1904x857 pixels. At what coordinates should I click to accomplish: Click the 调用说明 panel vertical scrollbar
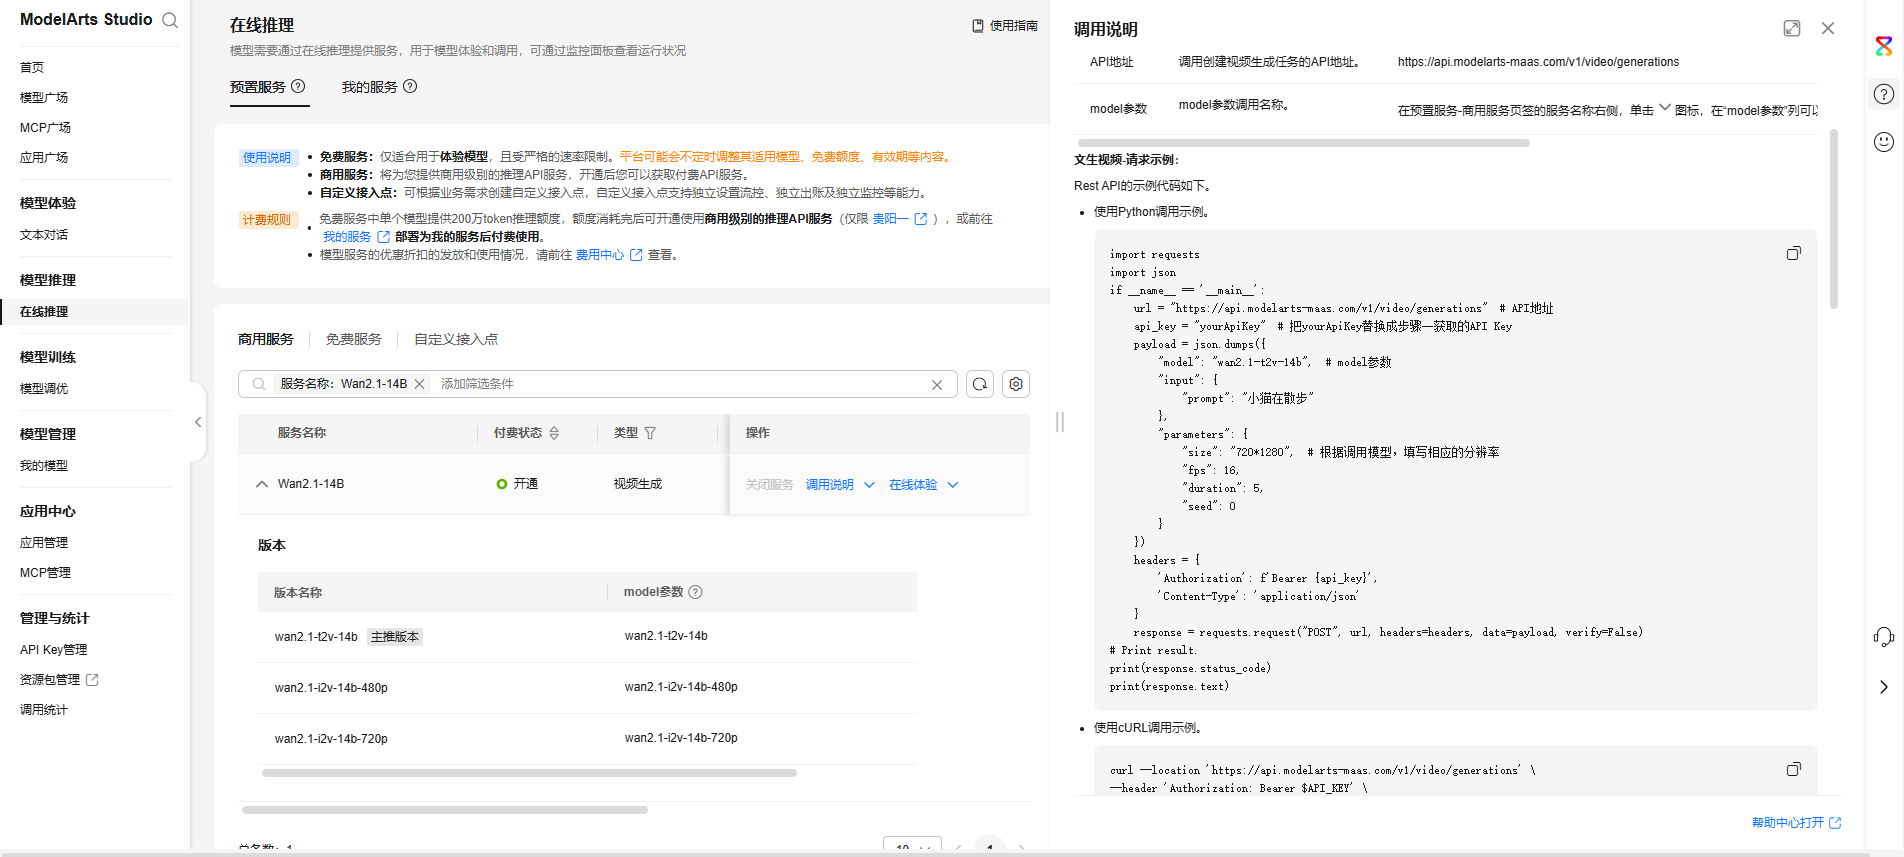click(1834, 220)
